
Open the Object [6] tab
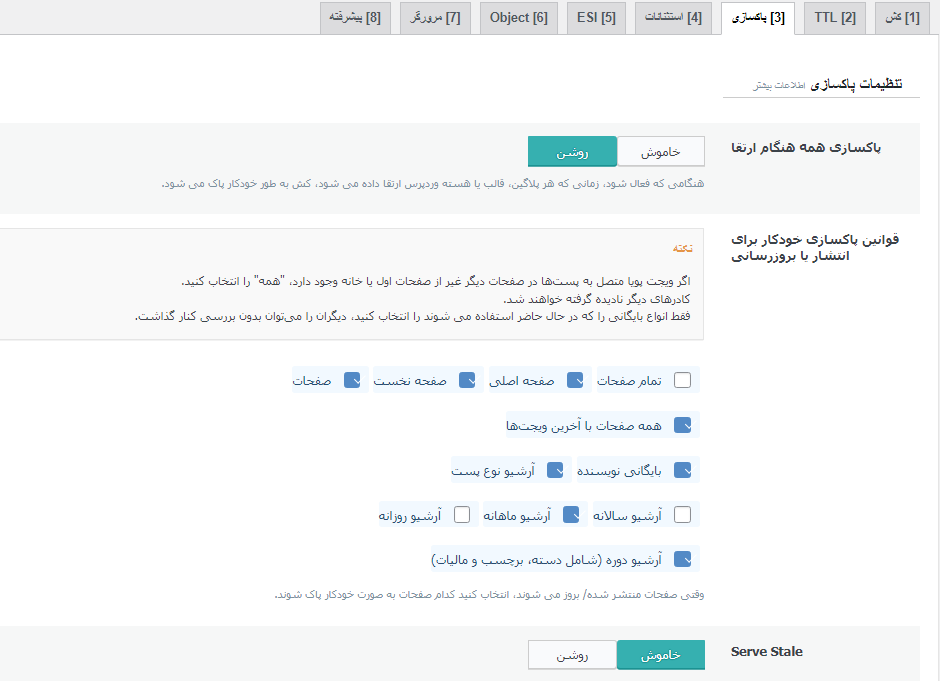[518, 17]
